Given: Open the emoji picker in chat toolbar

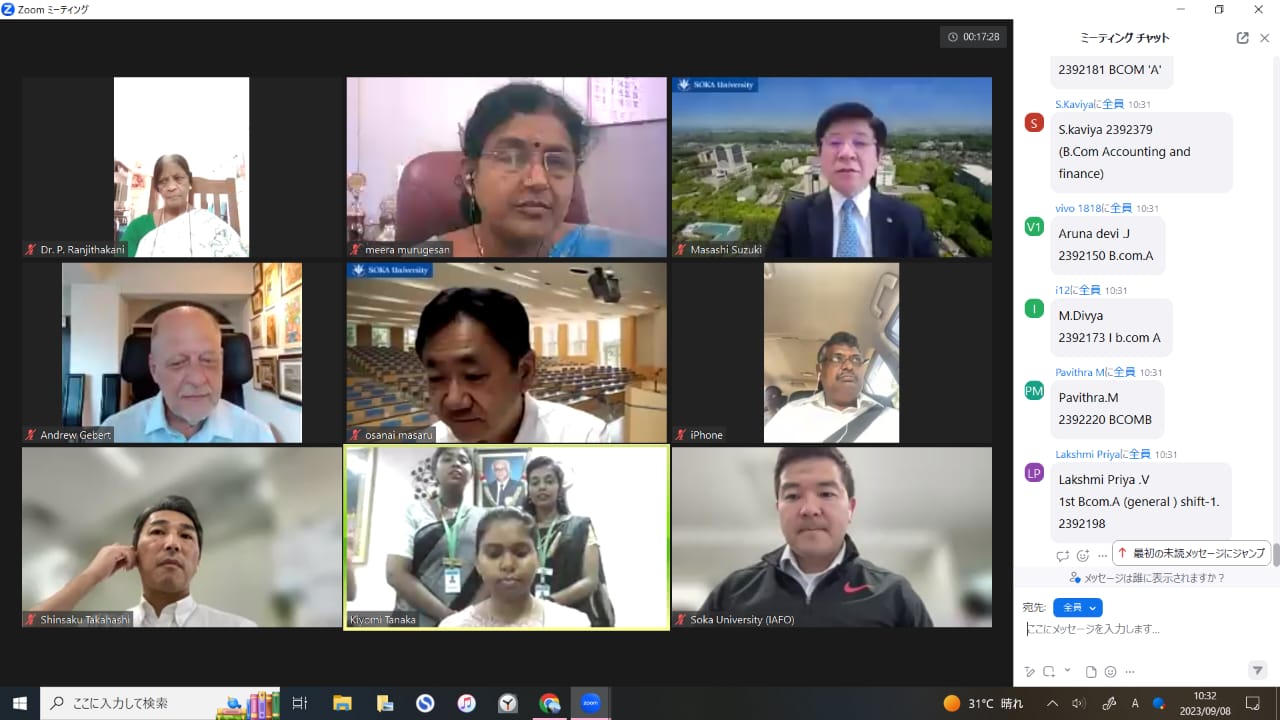Looking at the screenshot, I should coord(1110,672).
